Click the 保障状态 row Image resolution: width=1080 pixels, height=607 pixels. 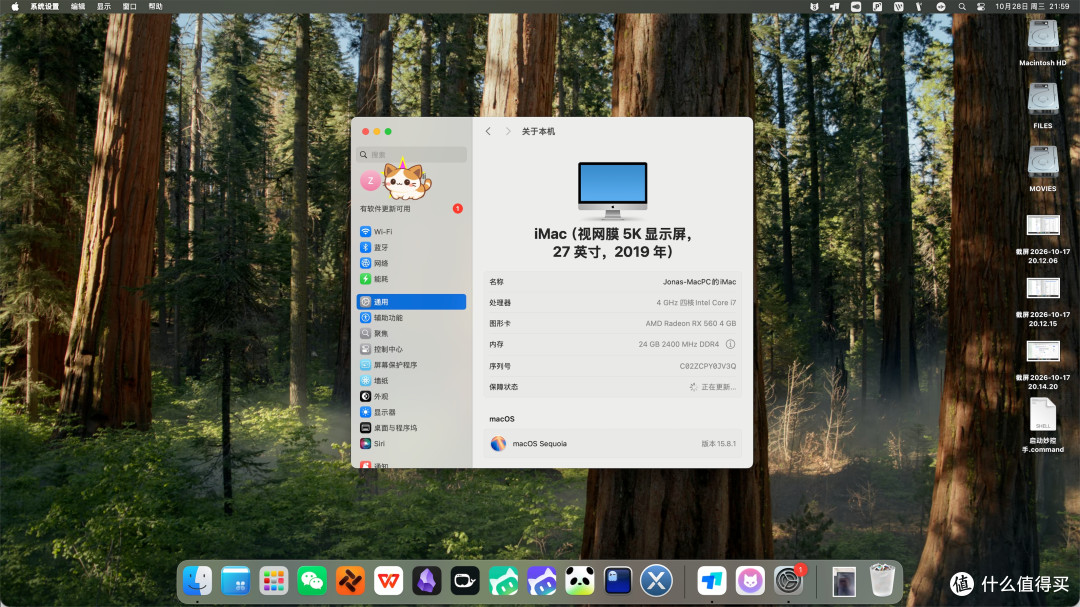pyautogui.click(x=612, y=387)
